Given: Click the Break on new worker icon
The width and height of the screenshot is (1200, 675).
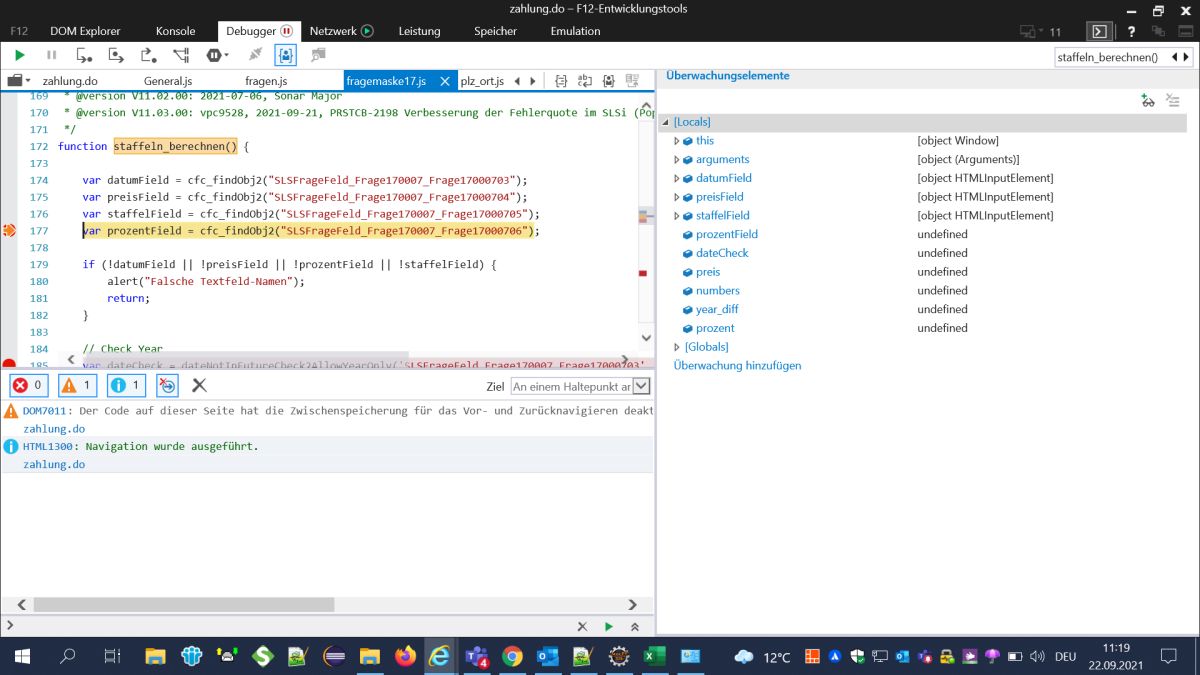Looking at the screenshot, I should point(181,55).
